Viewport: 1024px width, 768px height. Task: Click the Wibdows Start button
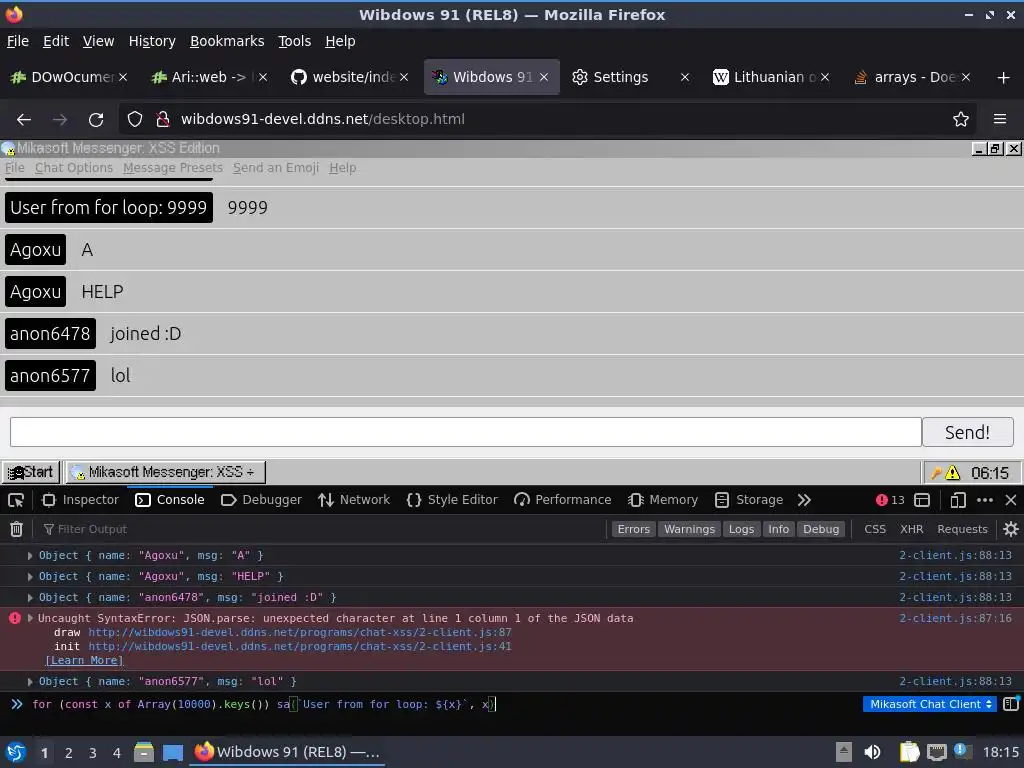coord(31,472)
